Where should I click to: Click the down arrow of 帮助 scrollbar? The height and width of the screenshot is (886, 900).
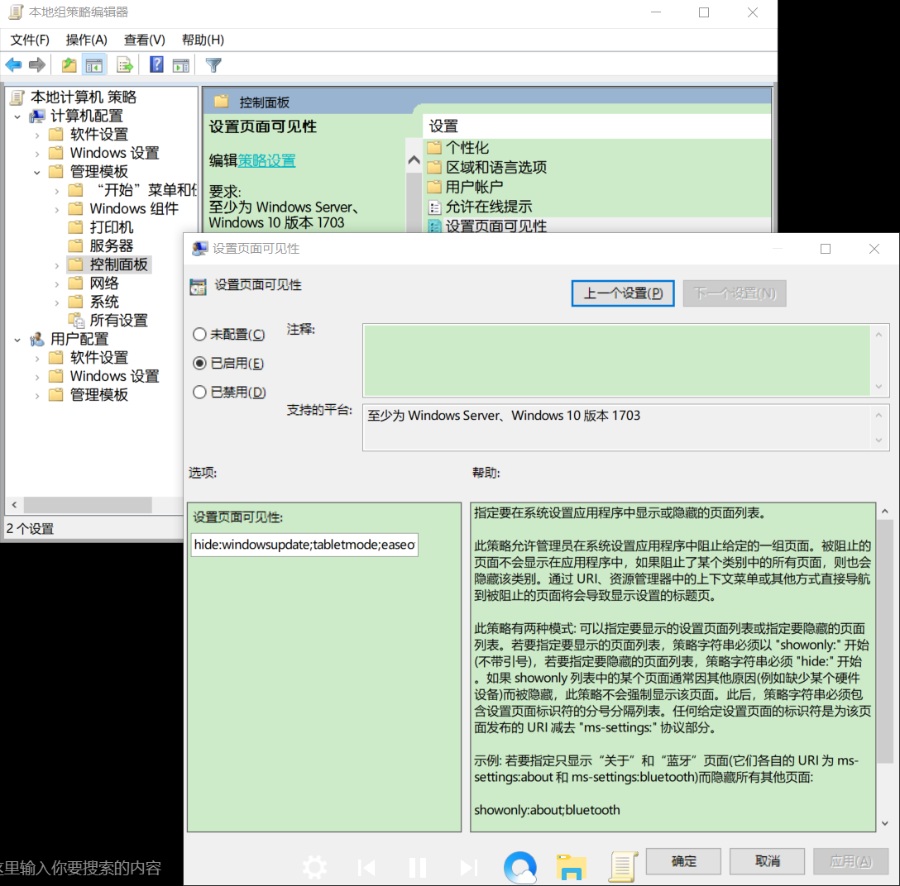pyautogui.click(x=885, y=823)
